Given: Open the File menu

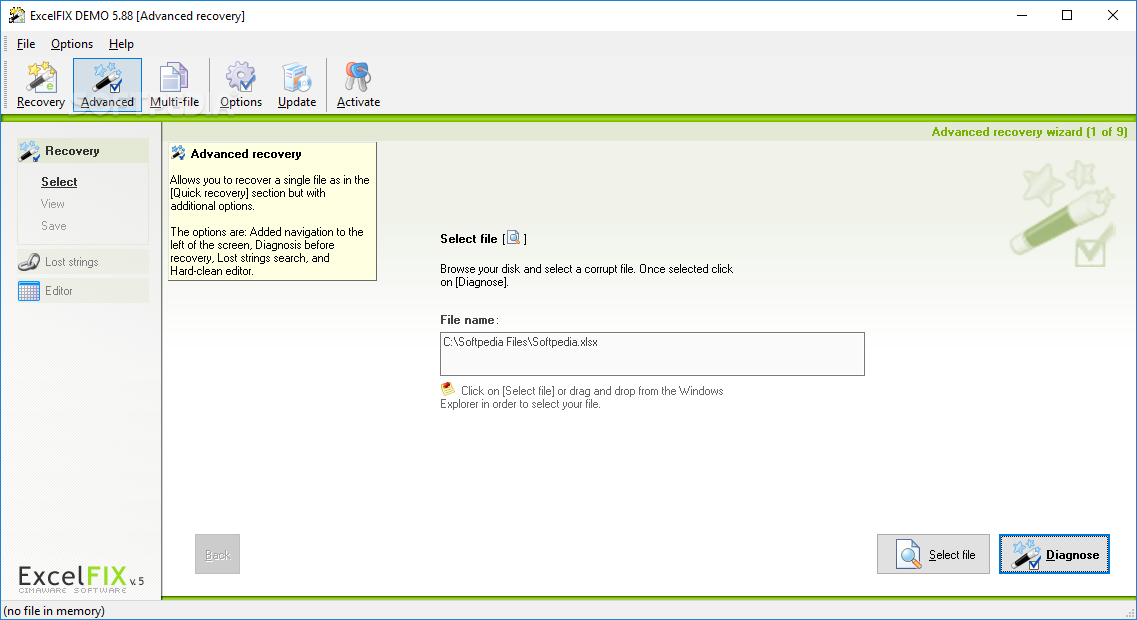Looking at the screenshot, I should pos(26,44).
